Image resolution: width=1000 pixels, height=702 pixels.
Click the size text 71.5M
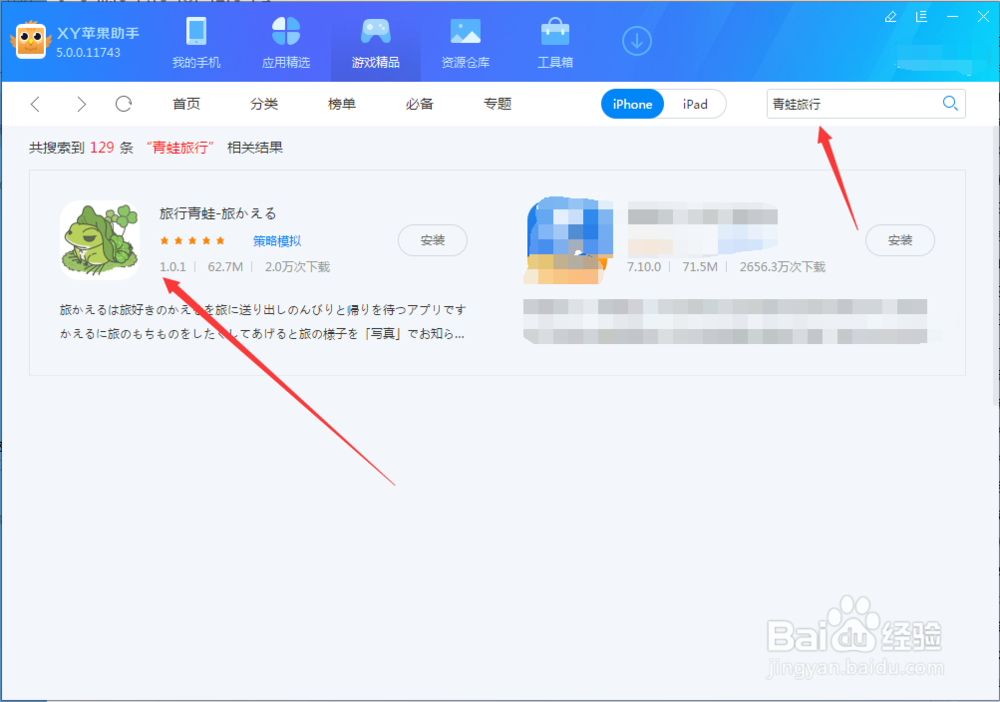coord(700,267)
